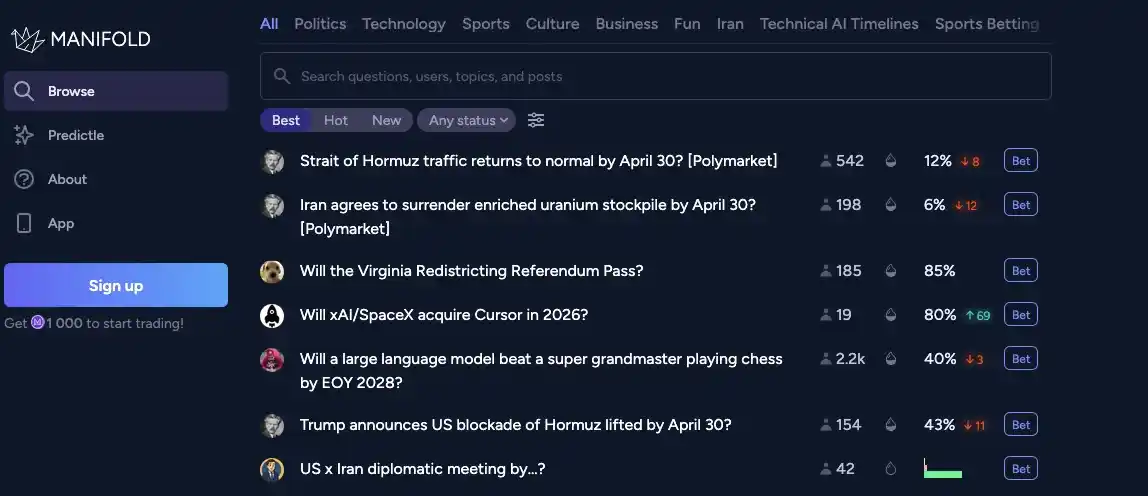Click liquidity drop icon on xAI/SpaceX row

(890, 314)
